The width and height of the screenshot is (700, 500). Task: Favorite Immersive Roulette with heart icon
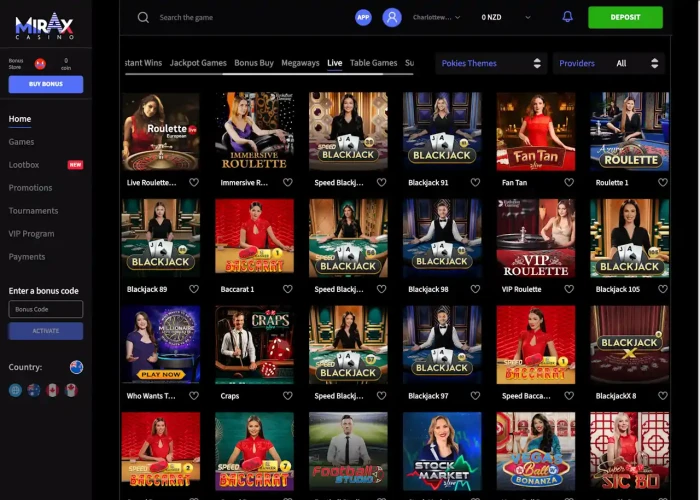[288, 182]
